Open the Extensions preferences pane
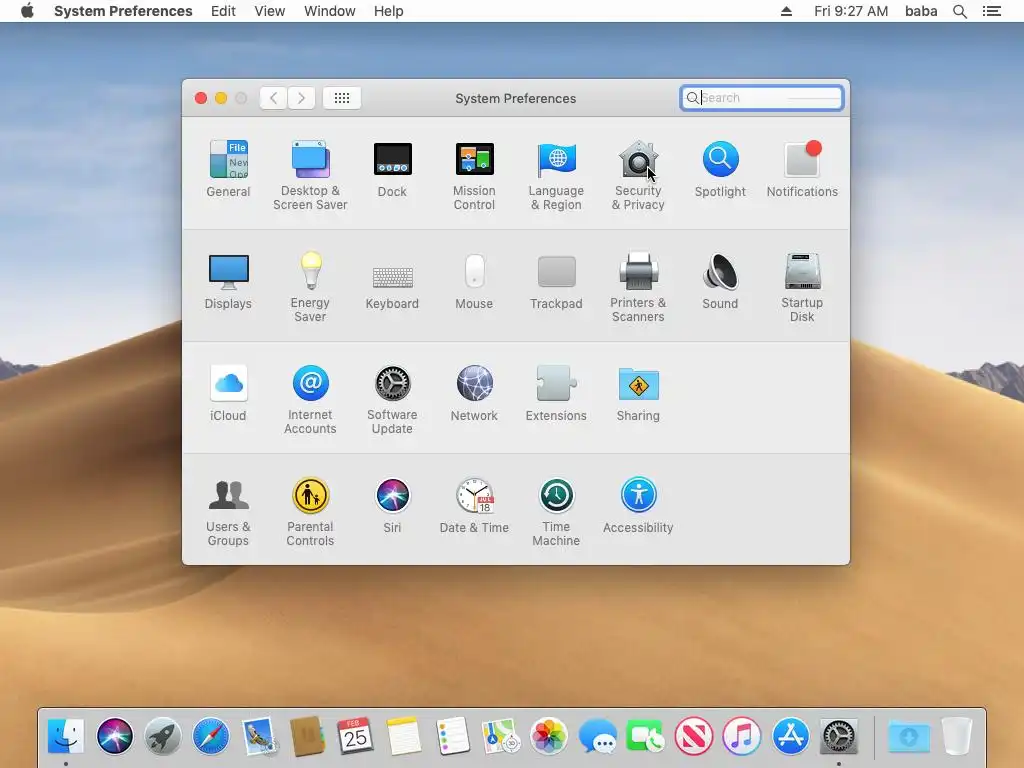 (x=556, y=393)
